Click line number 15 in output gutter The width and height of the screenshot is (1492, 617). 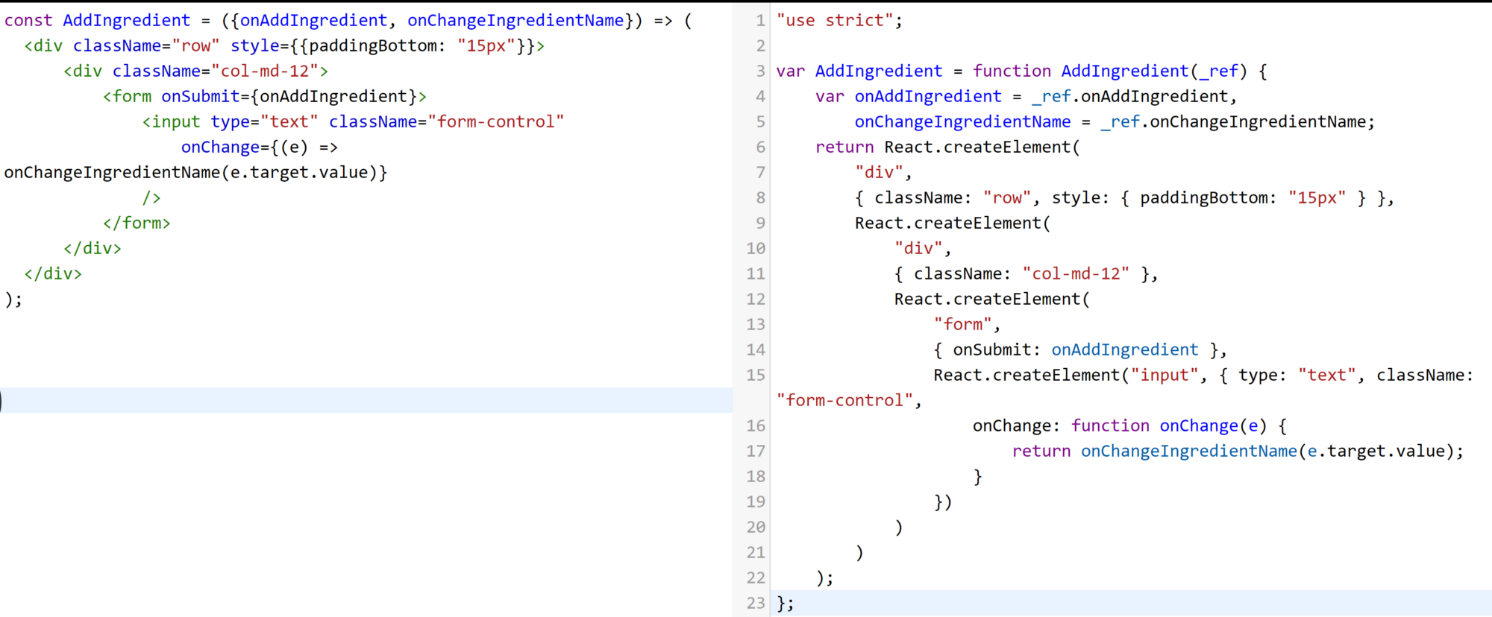click(756, 375)
